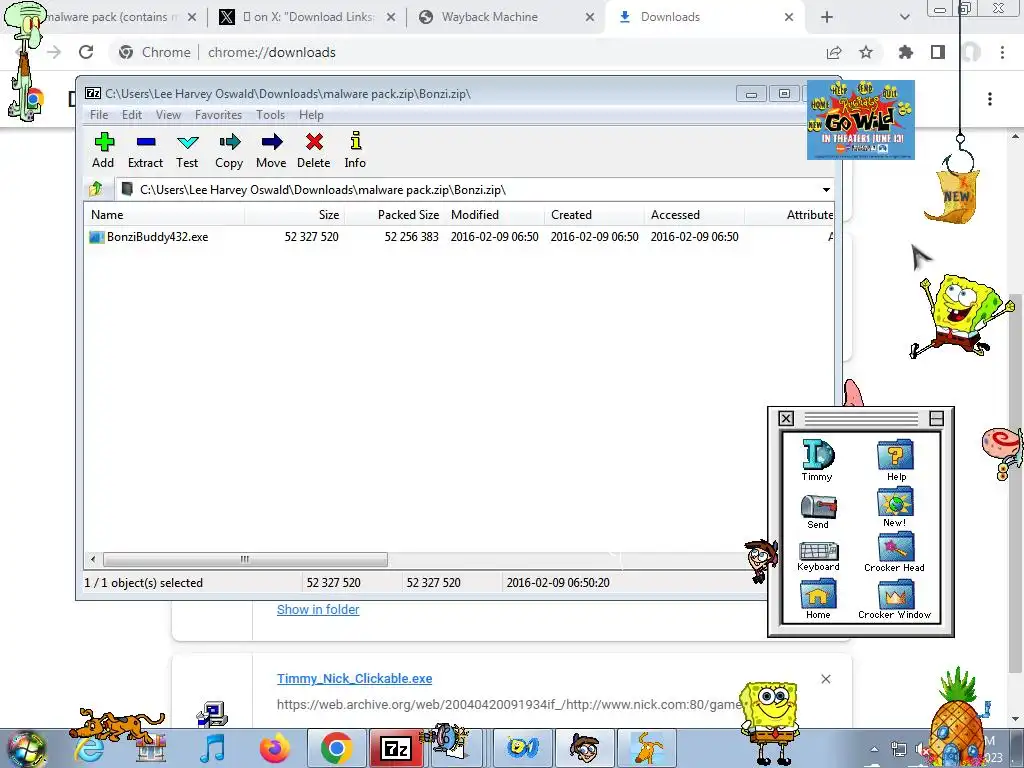Open the Info toolbar icon

(355, 150)
